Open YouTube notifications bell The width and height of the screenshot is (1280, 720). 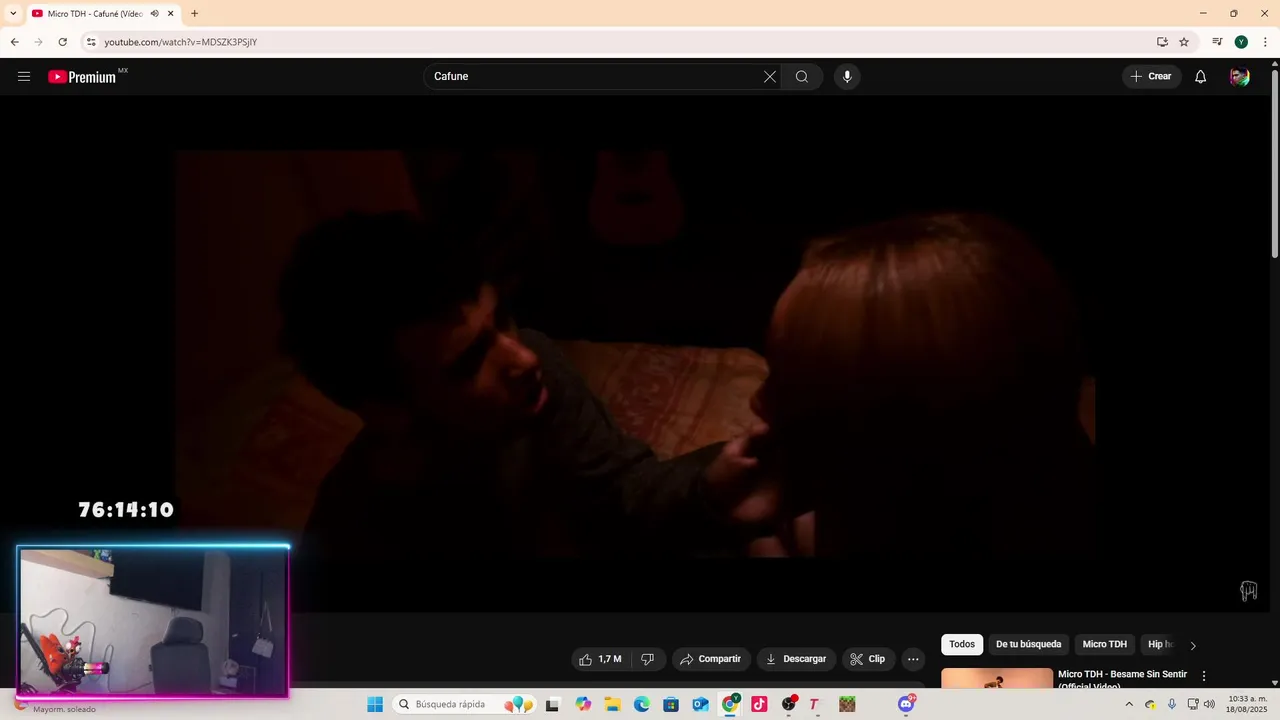(1200, 77)
